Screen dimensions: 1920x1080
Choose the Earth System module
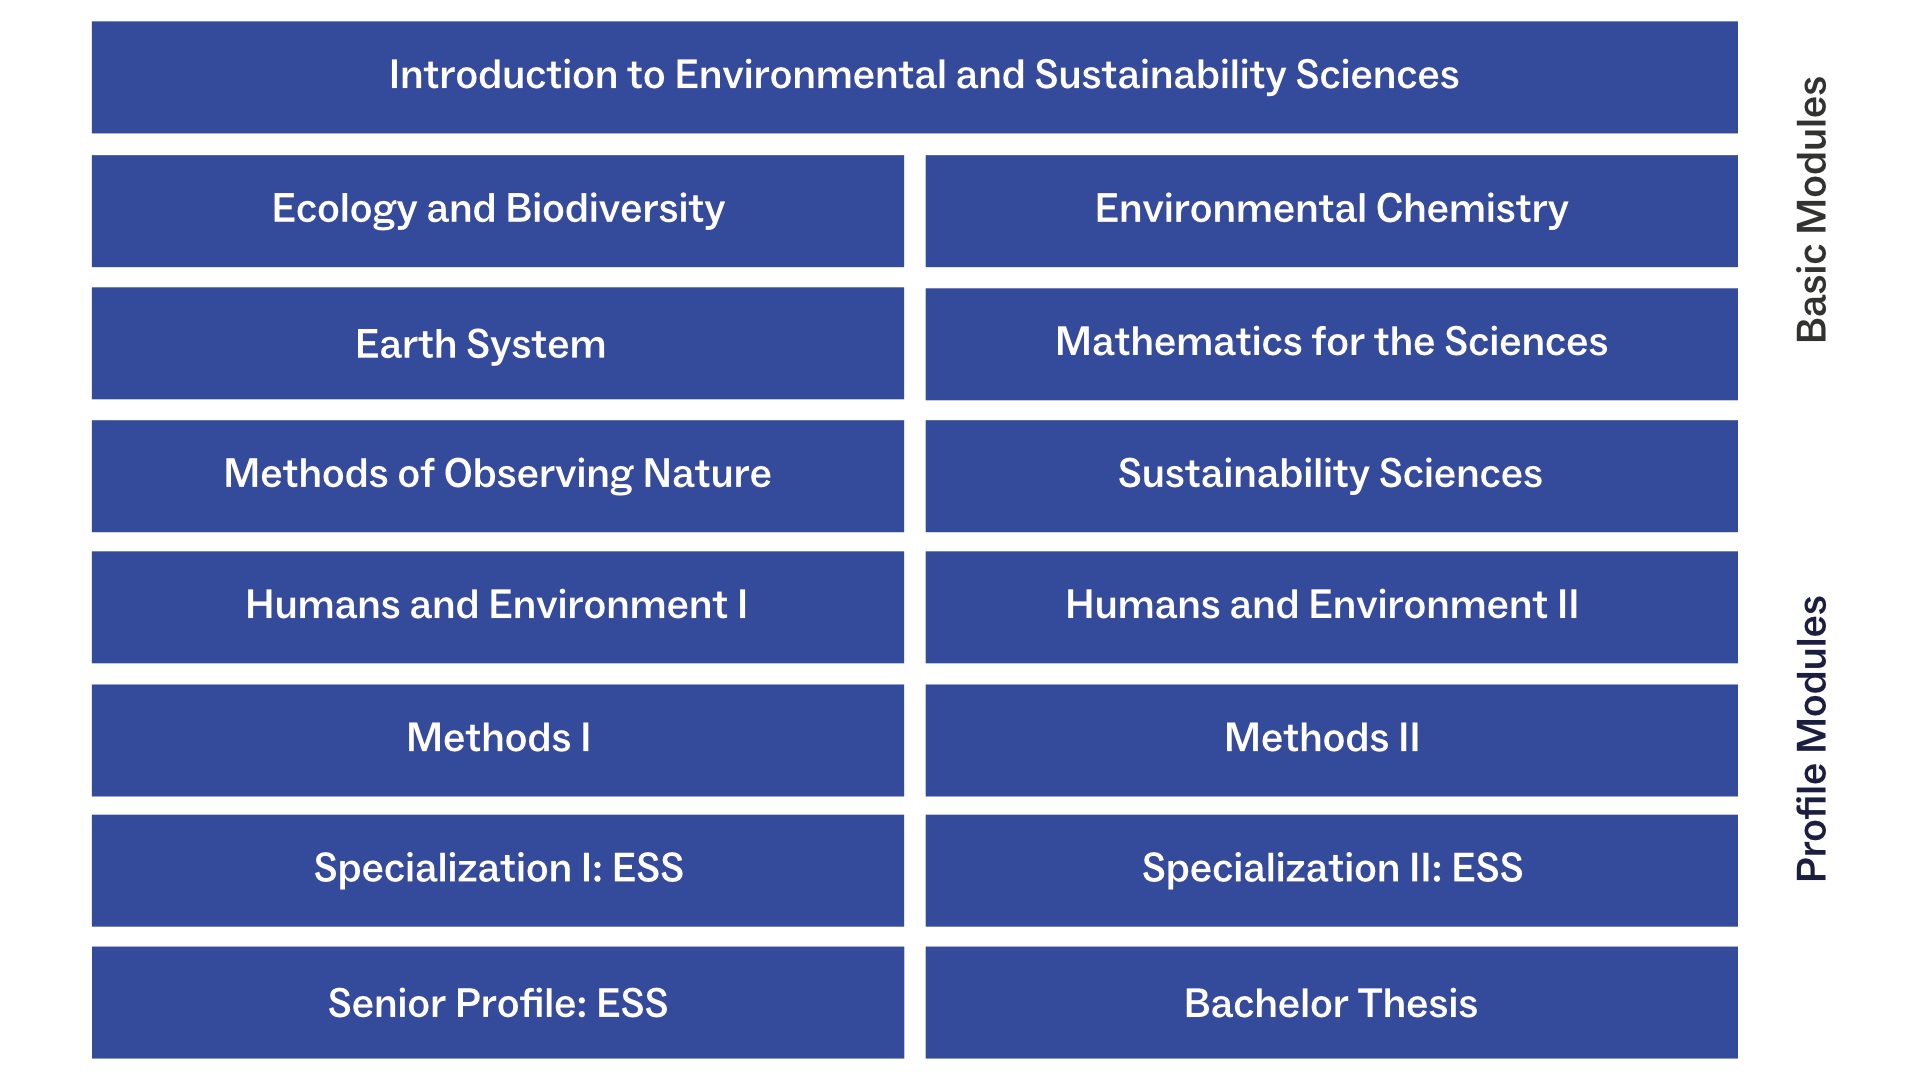pyautogui.click(x=497, y=343)
